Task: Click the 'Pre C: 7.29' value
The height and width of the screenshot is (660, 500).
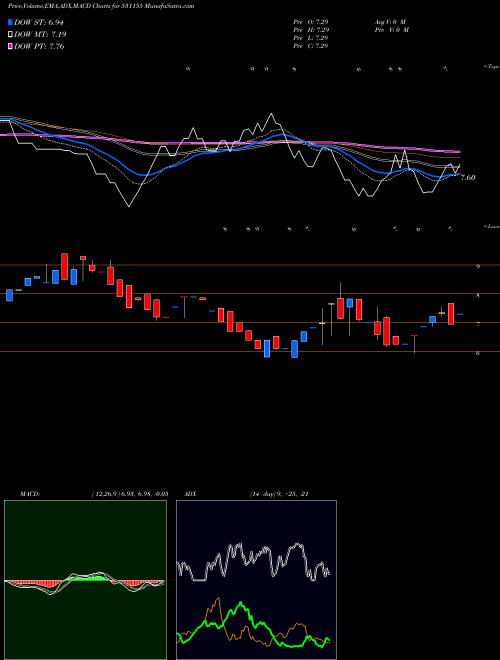Action: (x=311, y=46)
